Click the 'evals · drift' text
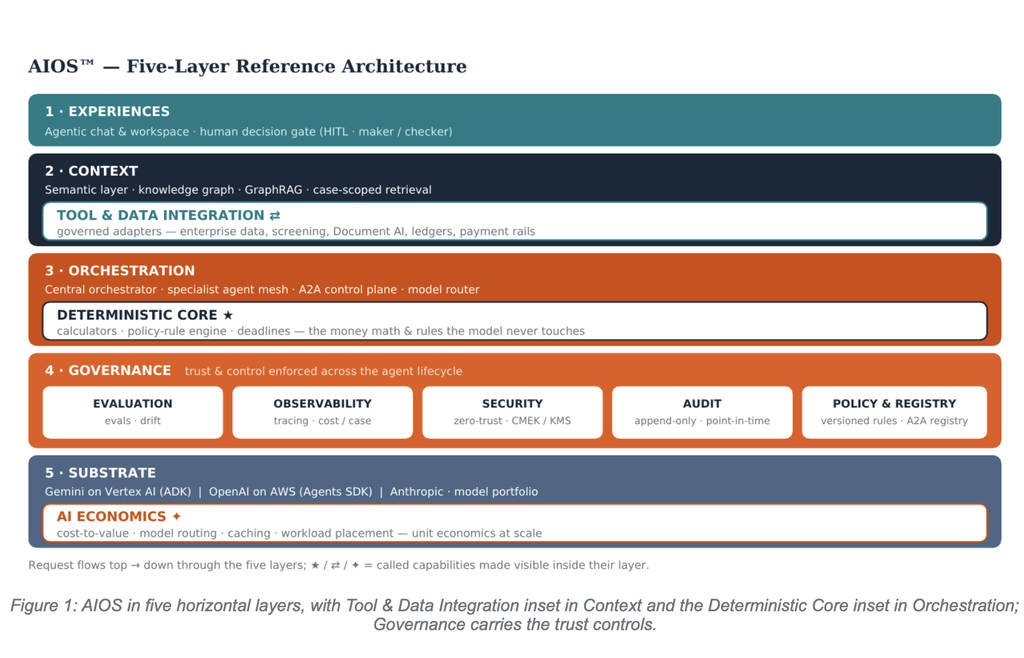This screenshot has height=658, width=1024. (133, 421)
